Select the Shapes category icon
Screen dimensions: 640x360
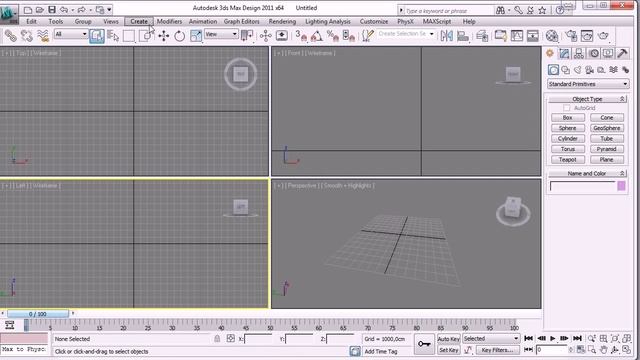[x=566, y=70]
